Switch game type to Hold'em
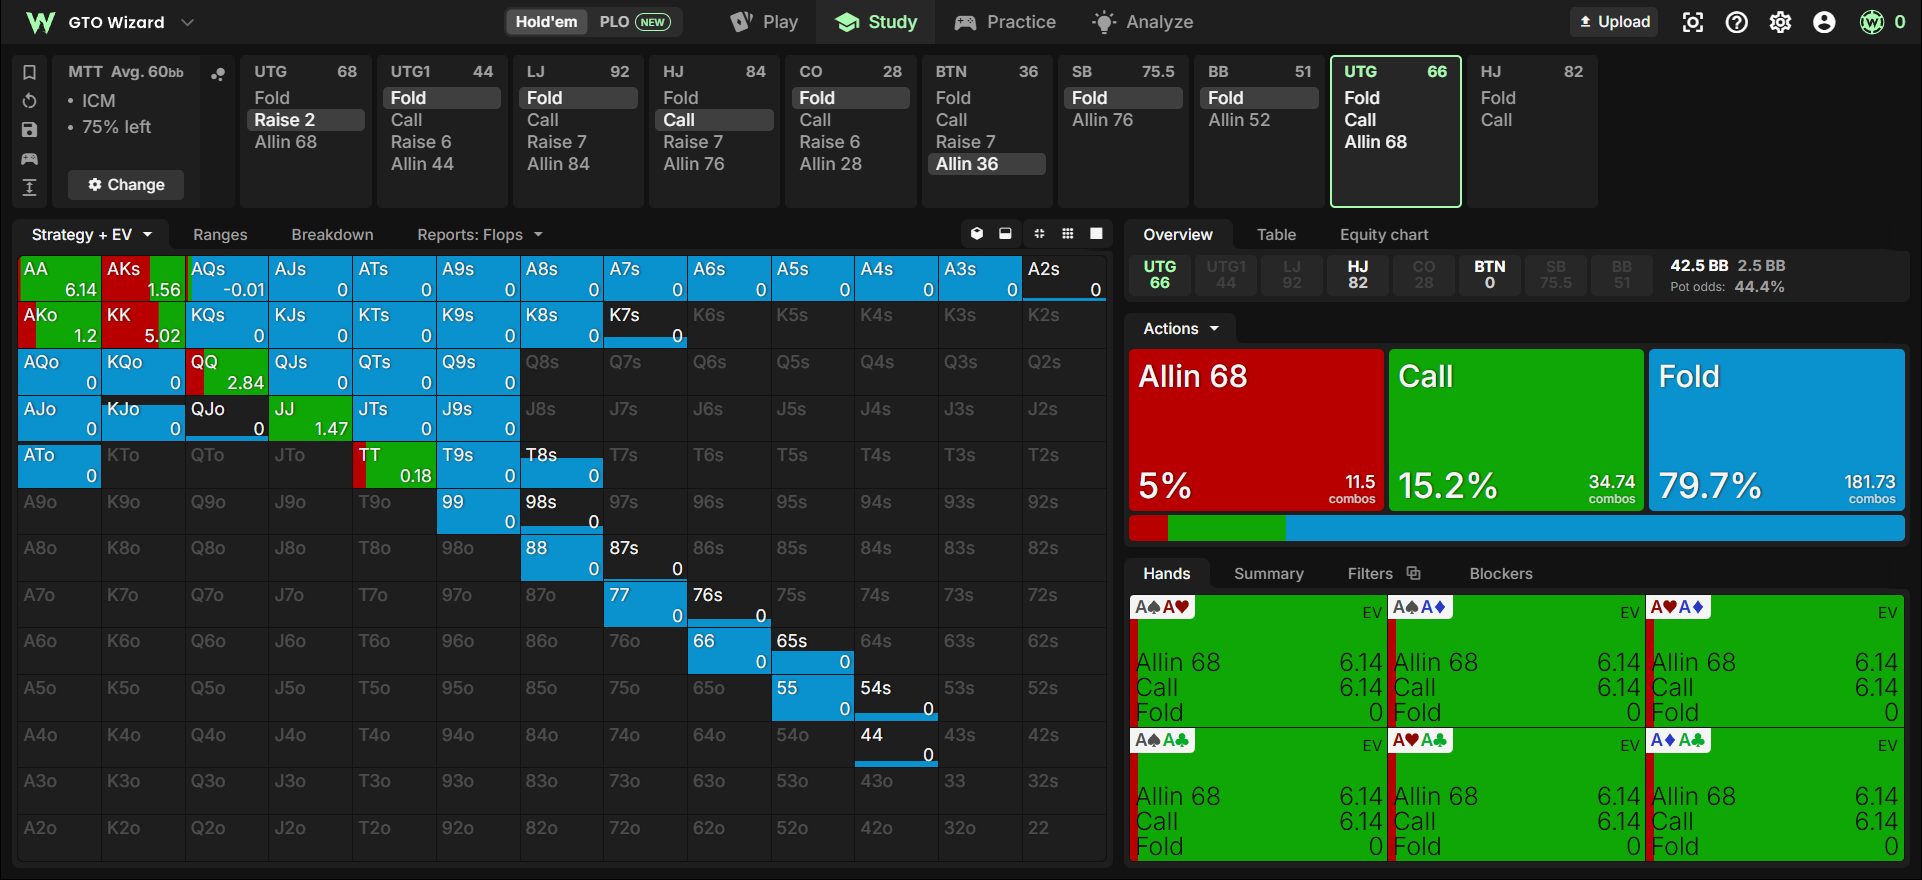The width and height of the screenshot is (1922, 880). 546,22
